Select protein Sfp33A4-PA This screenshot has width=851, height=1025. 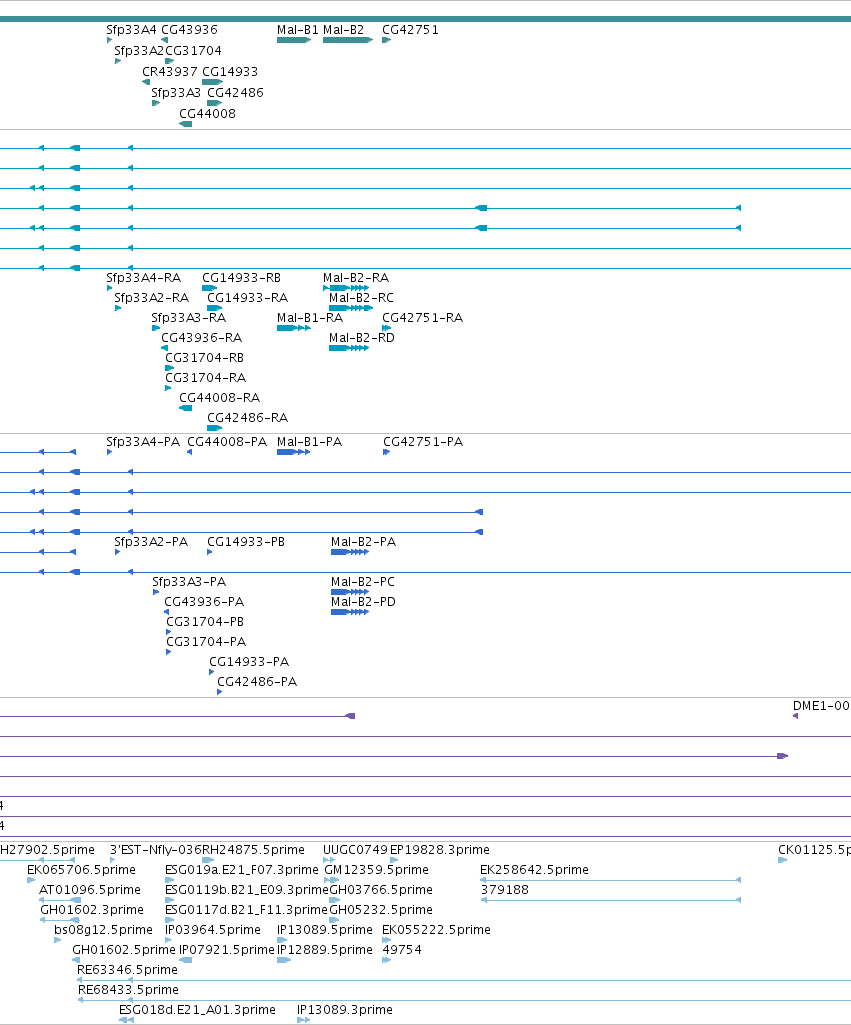(143, 442)
